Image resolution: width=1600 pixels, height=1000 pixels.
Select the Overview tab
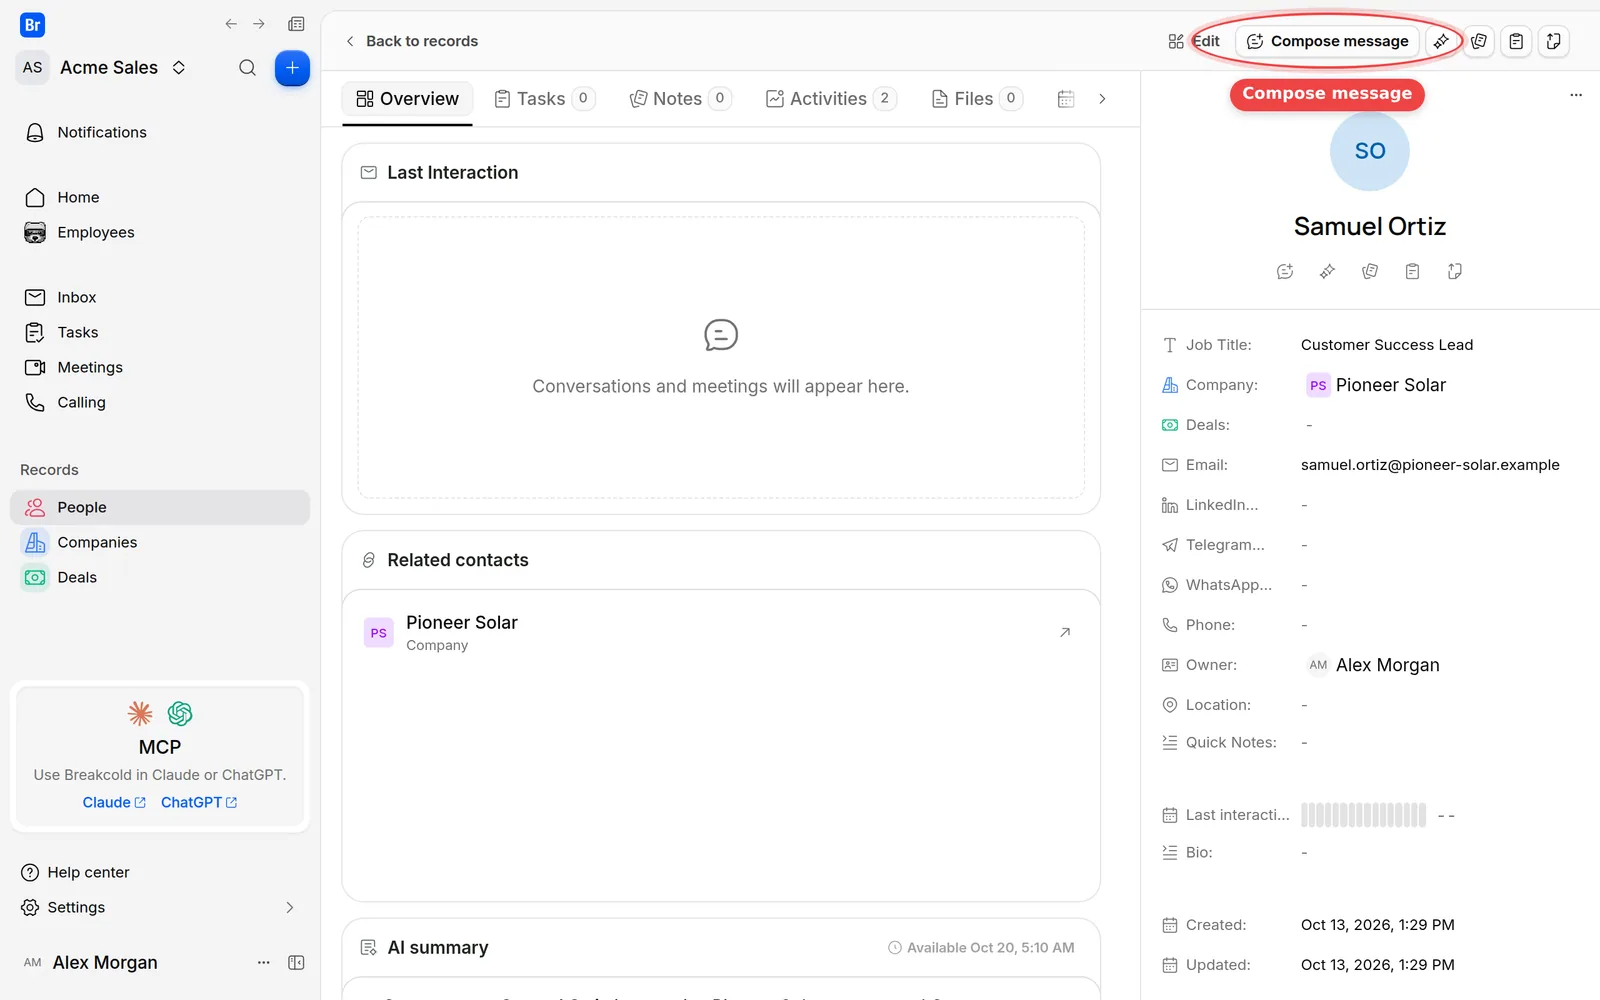(x=407, y=99)
